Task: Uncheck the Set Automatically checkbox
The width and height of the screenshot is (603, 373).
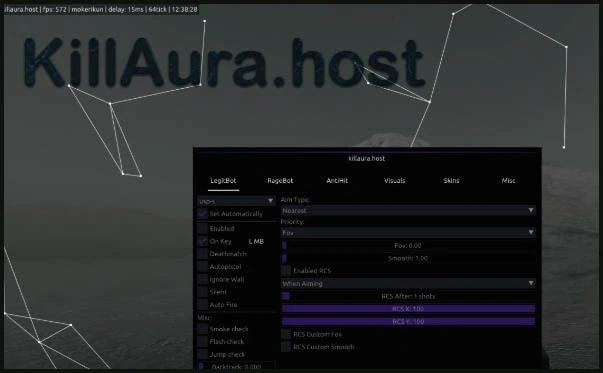Action: tap(202, 213)
